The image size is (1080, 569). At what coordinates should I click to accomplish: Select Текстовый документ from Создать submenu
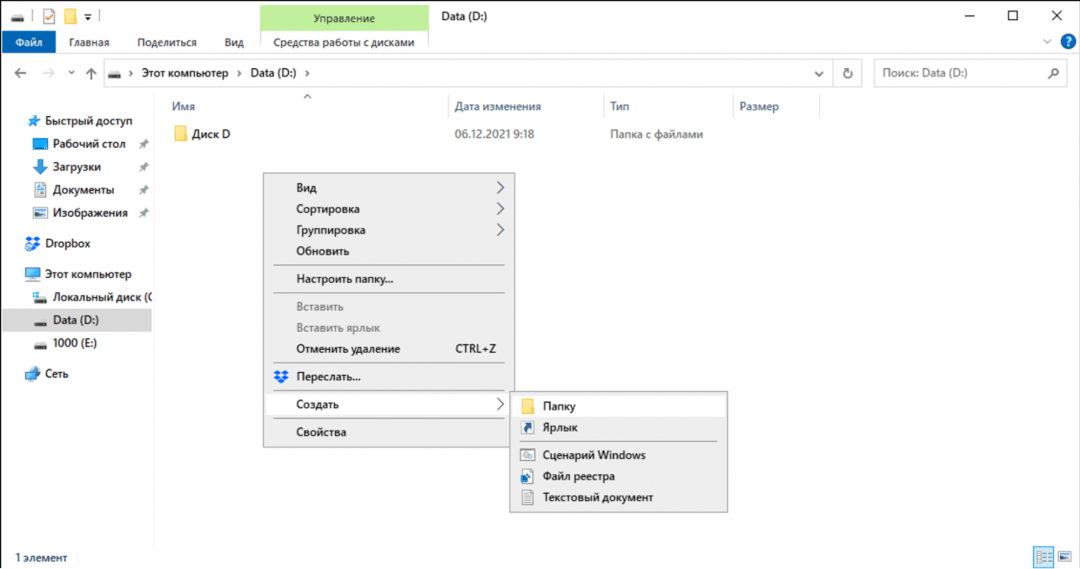[597, 497]
